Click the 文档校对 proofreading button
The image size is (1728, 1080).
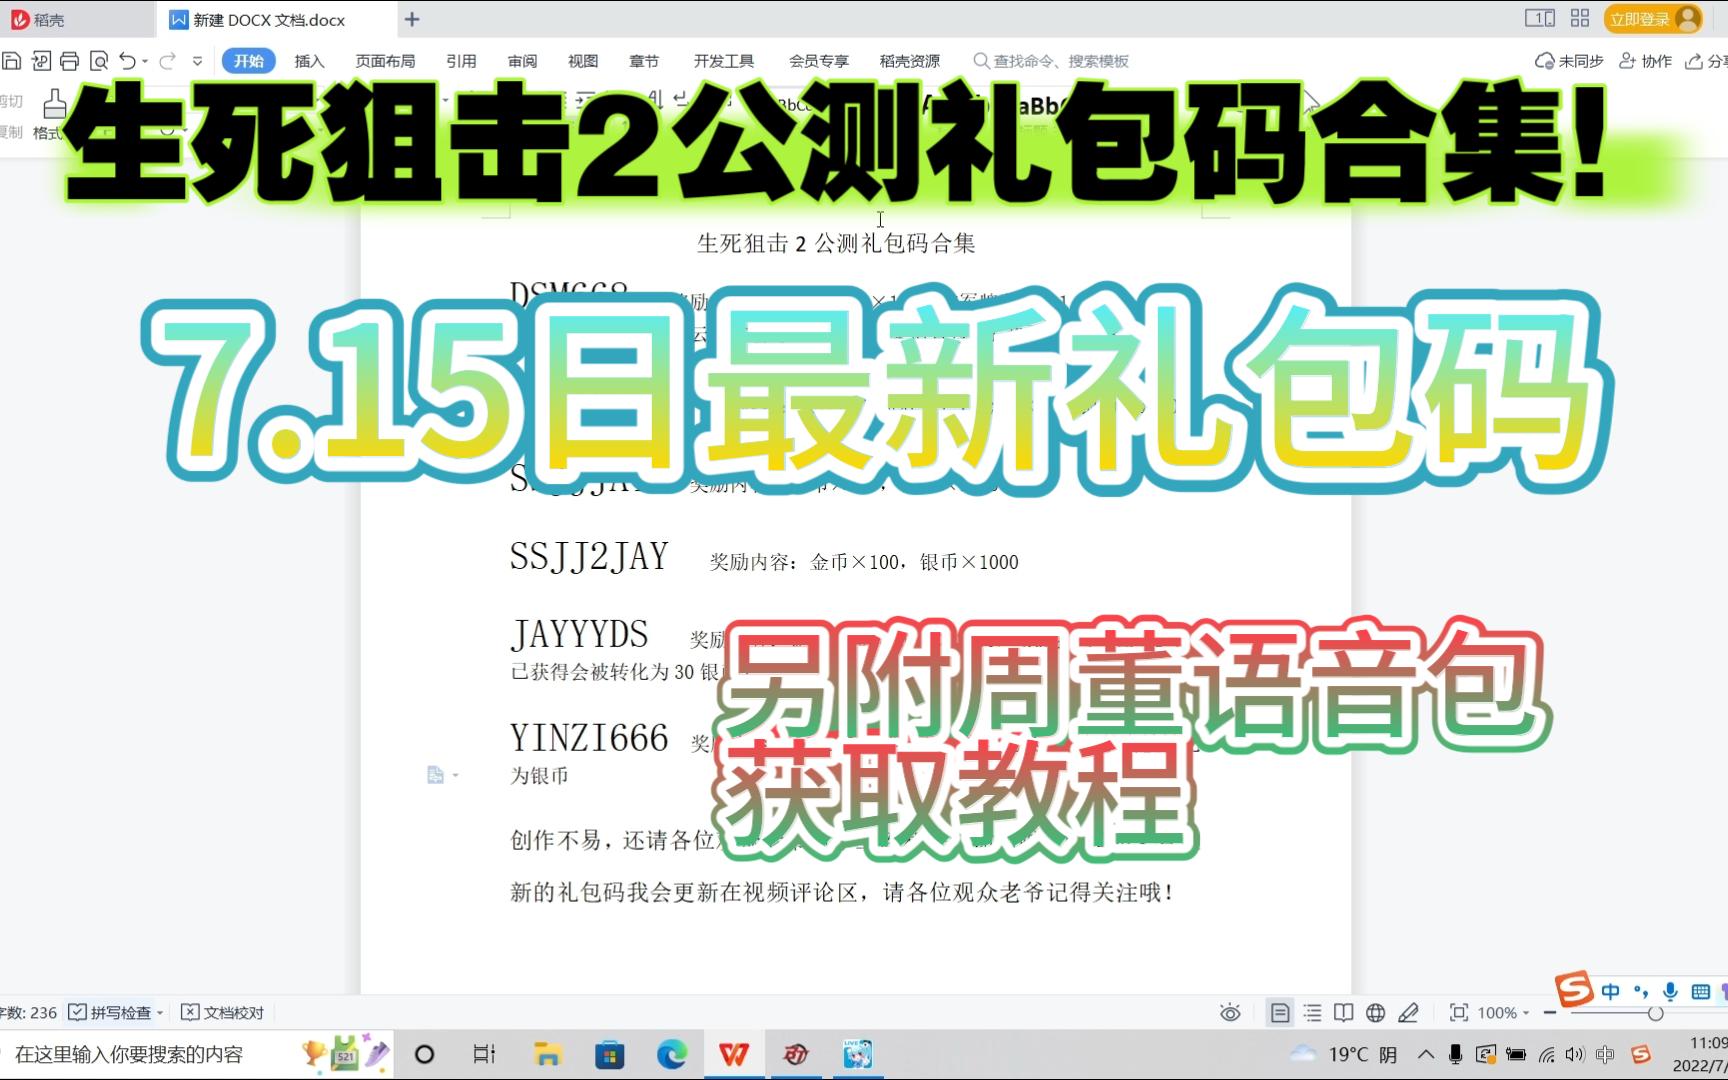point(222,1013)
